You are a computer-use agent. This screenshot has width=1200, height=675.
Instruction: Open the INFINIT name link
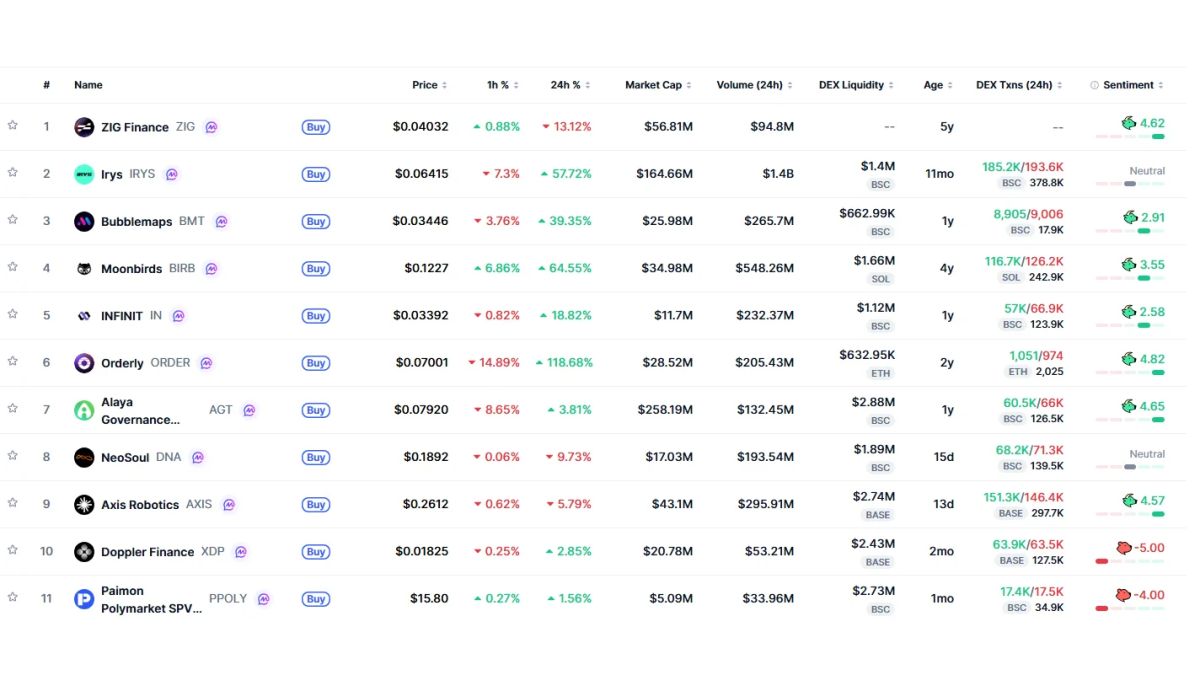(122, 316)
